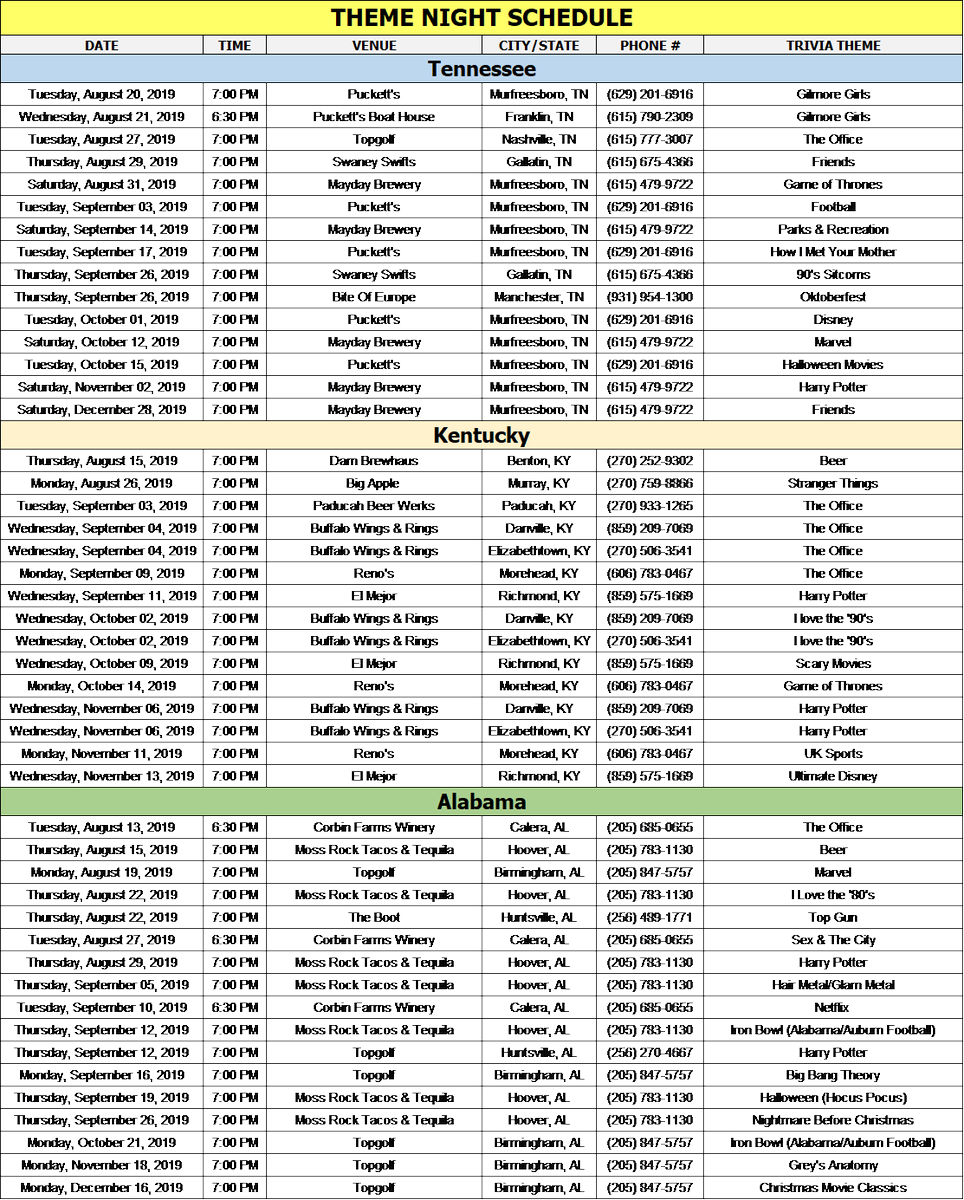This screenshot has height=1200, width=964.
Task: Select the TIME column header
Action: (235, 45)
